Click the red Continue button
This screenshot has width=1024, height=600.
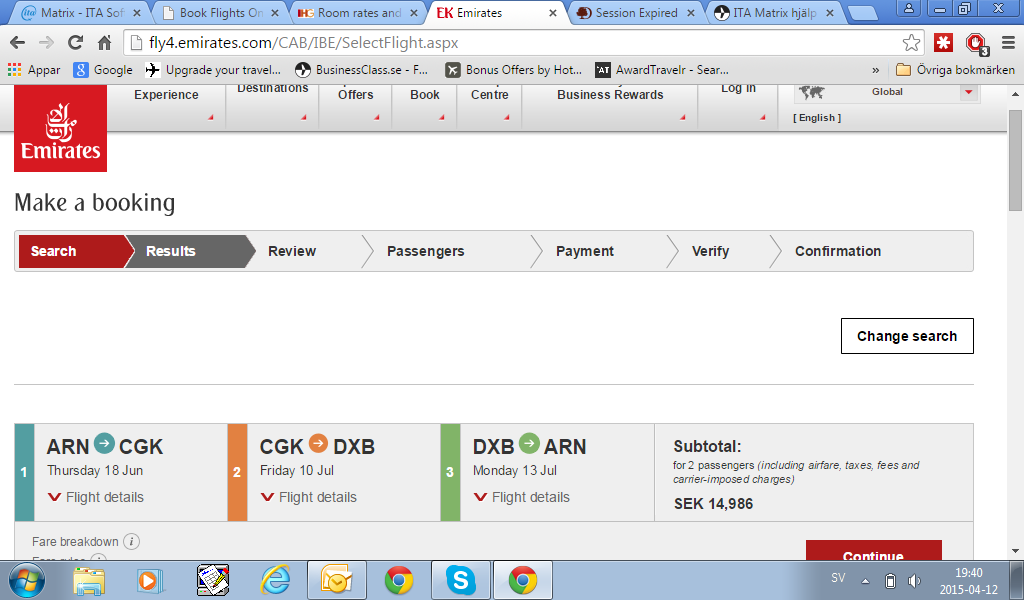pyautogui.click(x=873, y=553)
